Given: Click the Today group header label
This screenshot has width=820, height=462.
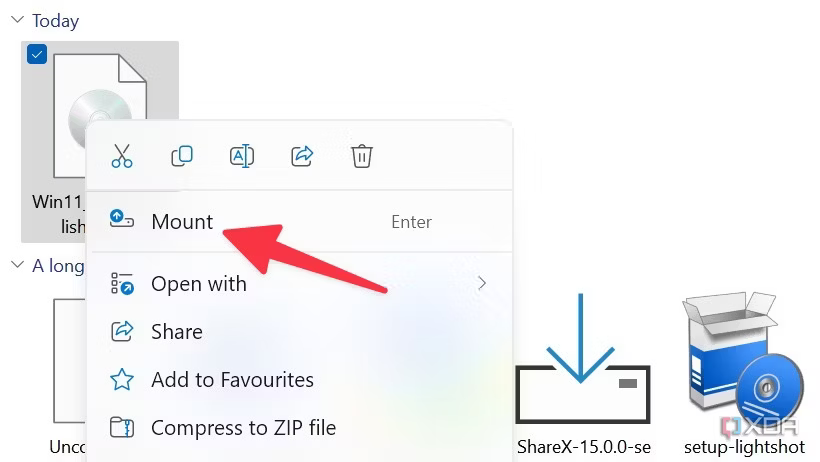Looking at the screenshot, I should pos(55,20).
